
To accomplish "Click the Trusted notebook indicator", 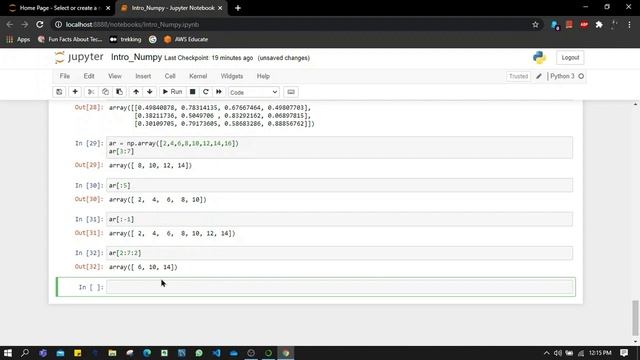I will point(518,76).
